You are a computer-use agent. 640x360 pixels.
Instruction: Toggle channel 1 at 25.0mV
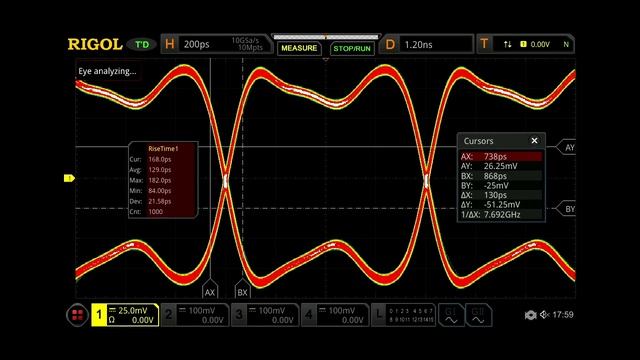(125, 315)
